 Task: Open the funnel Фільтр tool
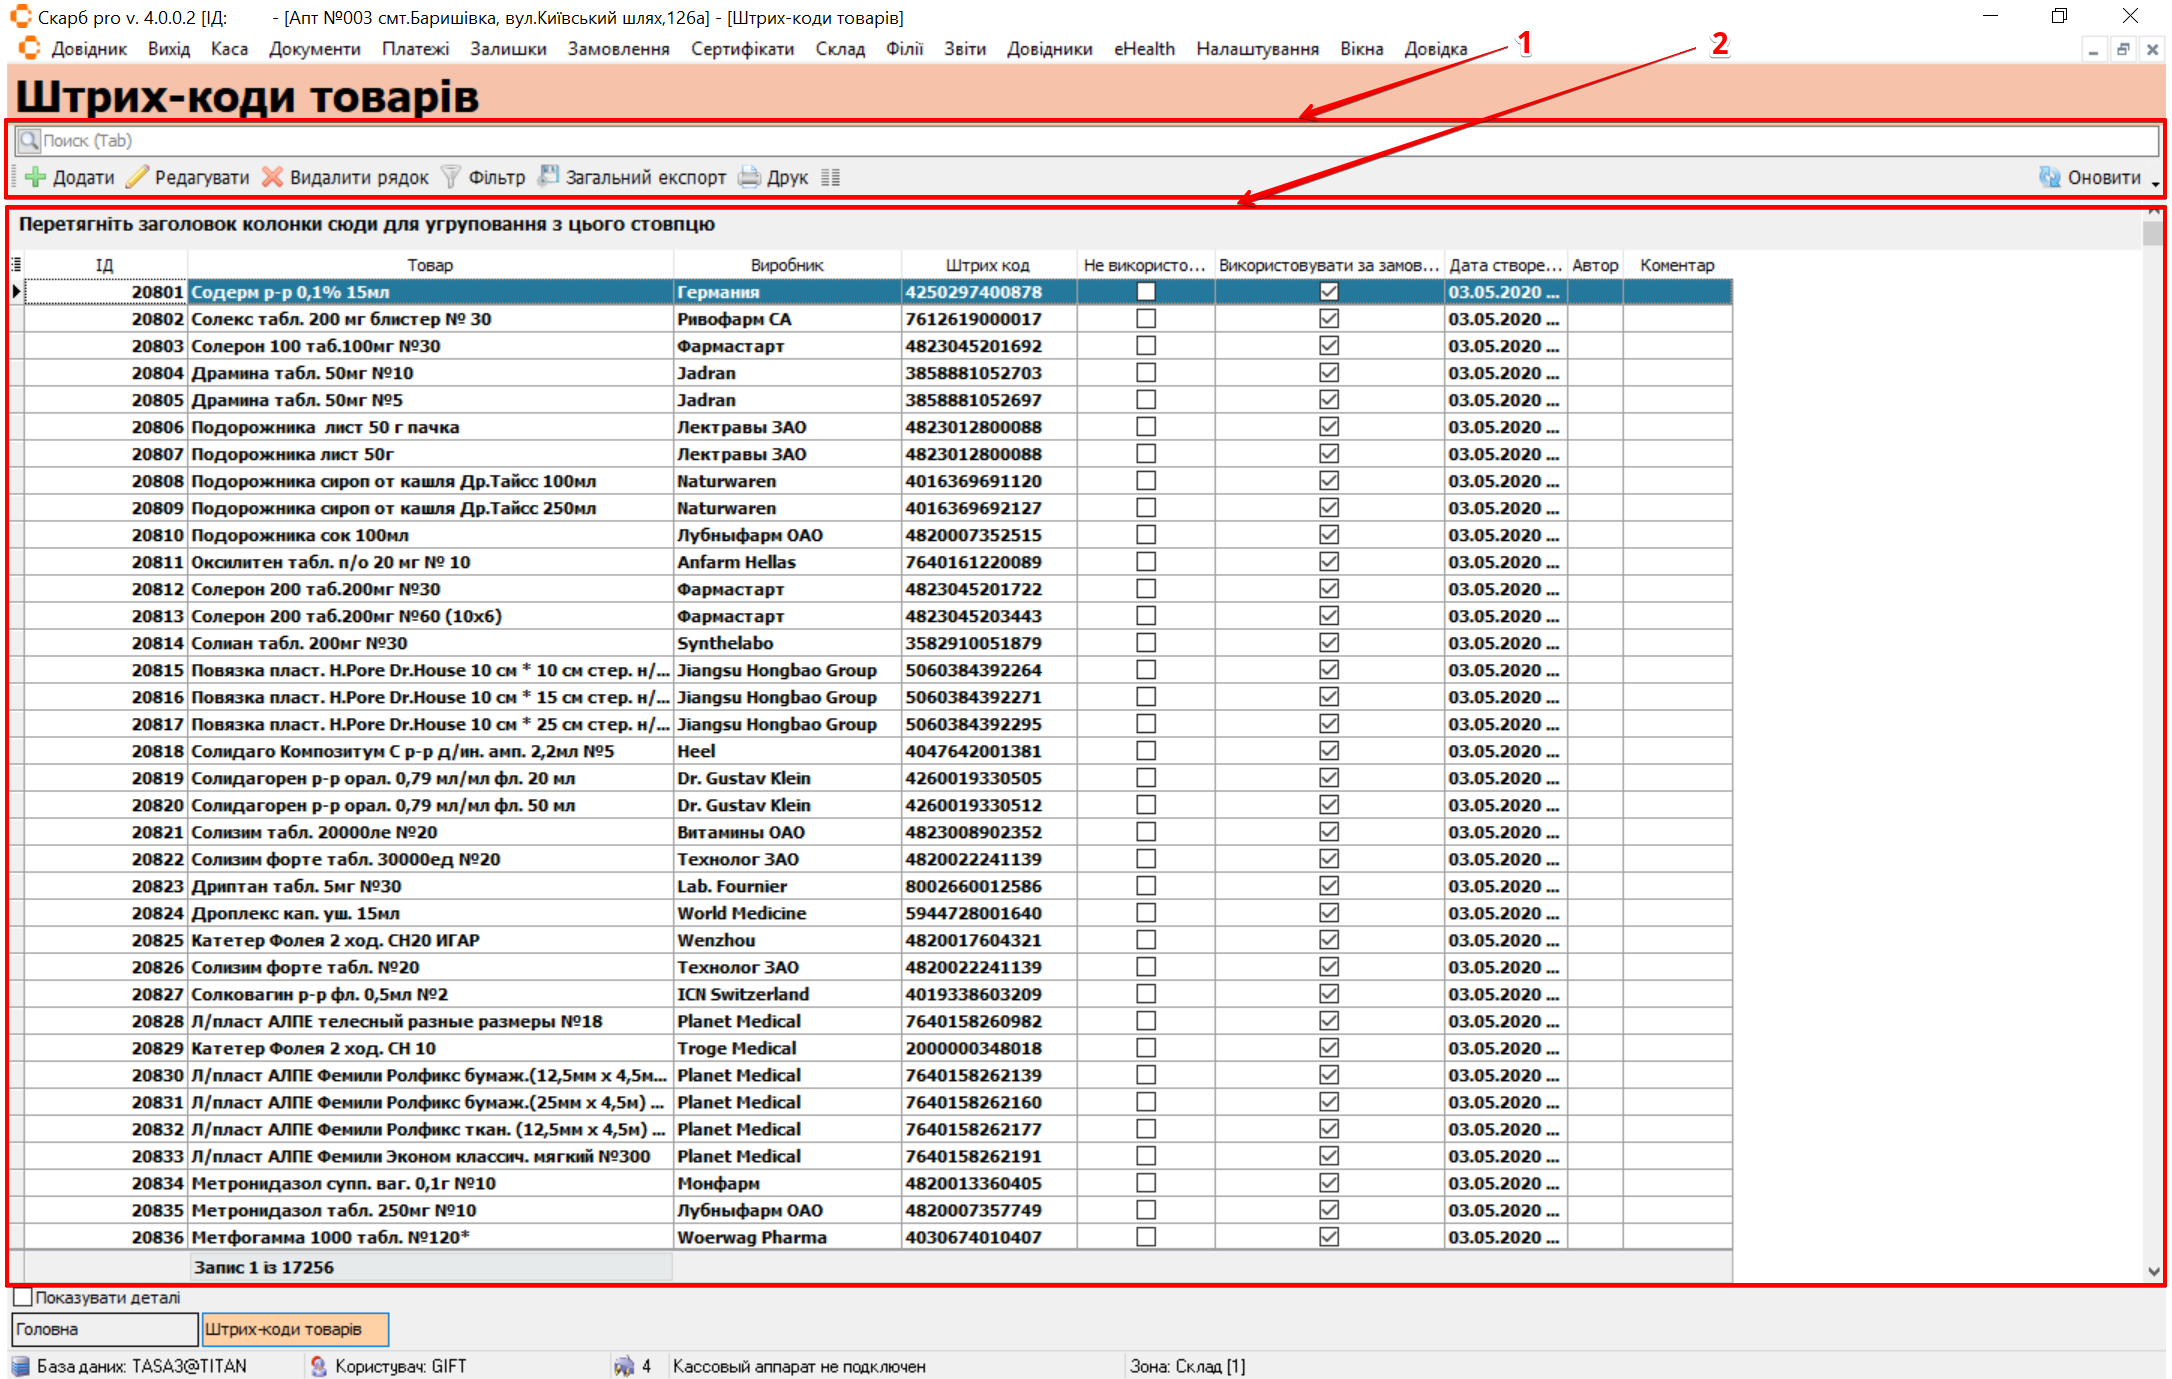(451, 177)
